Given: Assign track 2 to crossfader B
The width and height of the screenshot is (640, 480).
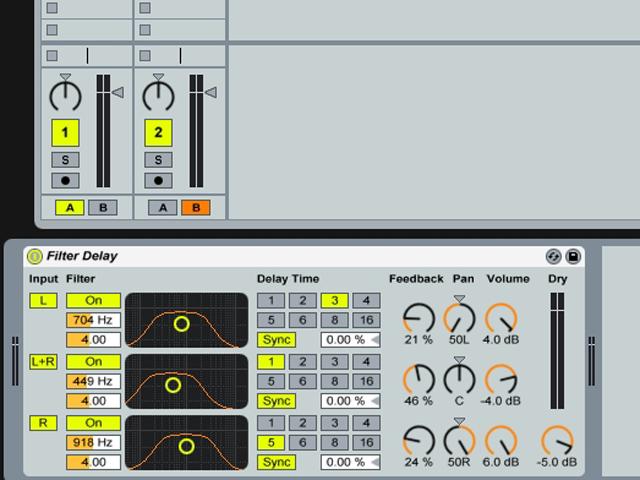Looking at the screenshot, I should [x=196, y=208].
